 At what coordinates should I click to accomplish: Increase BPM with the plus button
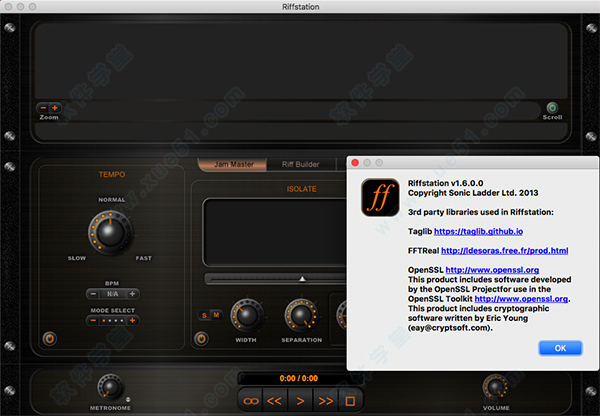(x=132, y=294)
